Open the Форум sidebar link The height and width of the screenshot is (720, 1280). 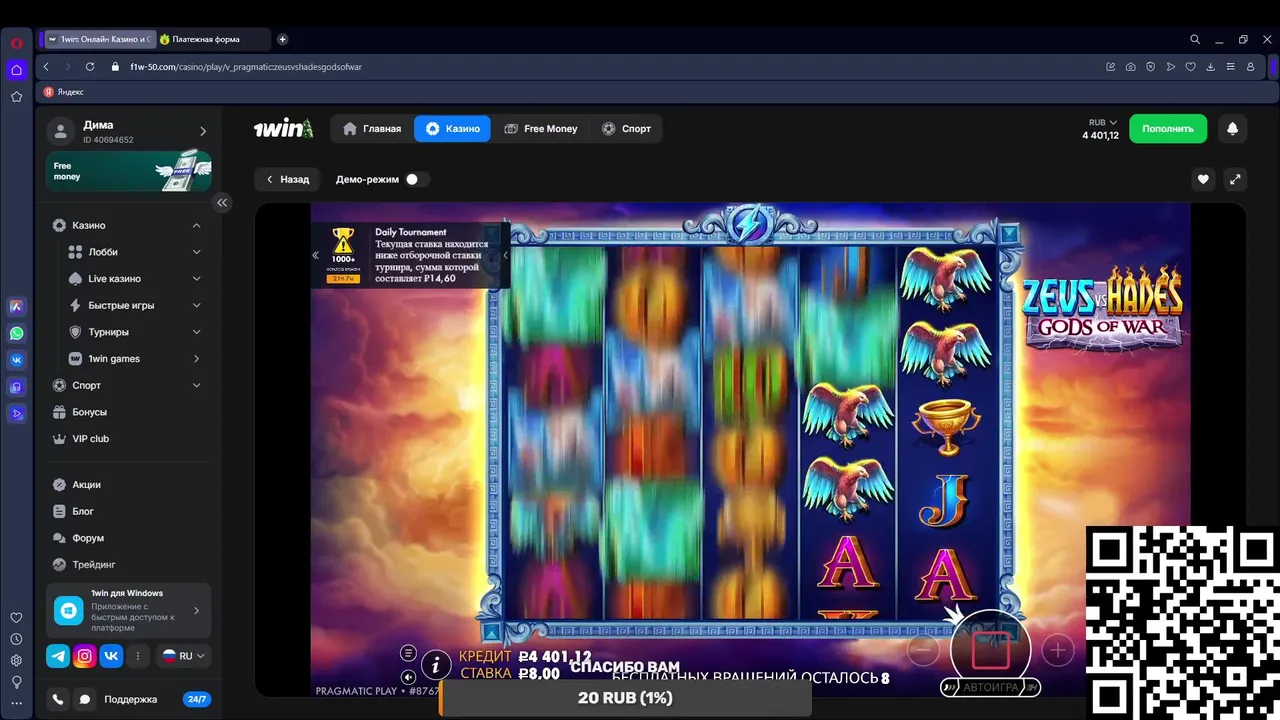(x=88, y=538)
